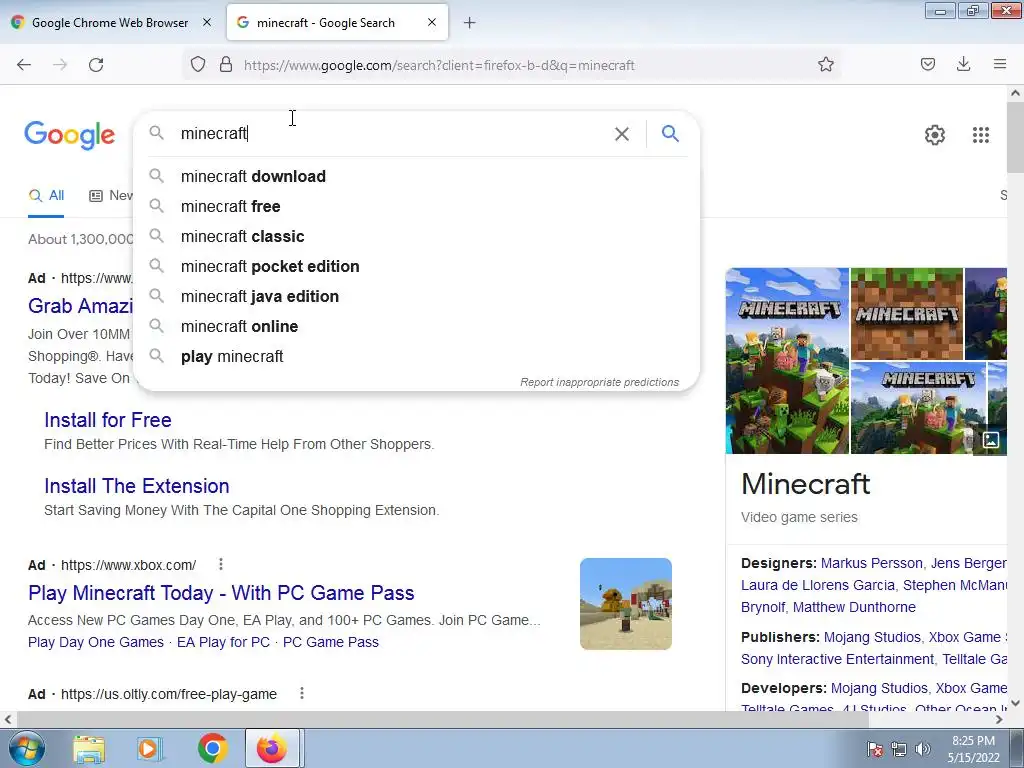The width and height of the screenshot is (1024, 768).
Task: Open Minecraft dirt block logo image
Action: click(906, 313)
